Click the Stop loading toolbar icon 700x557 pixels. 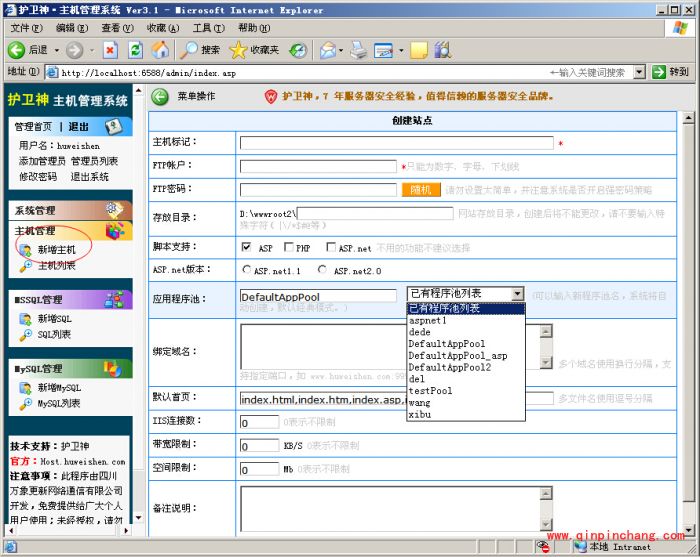pos(110,50)
